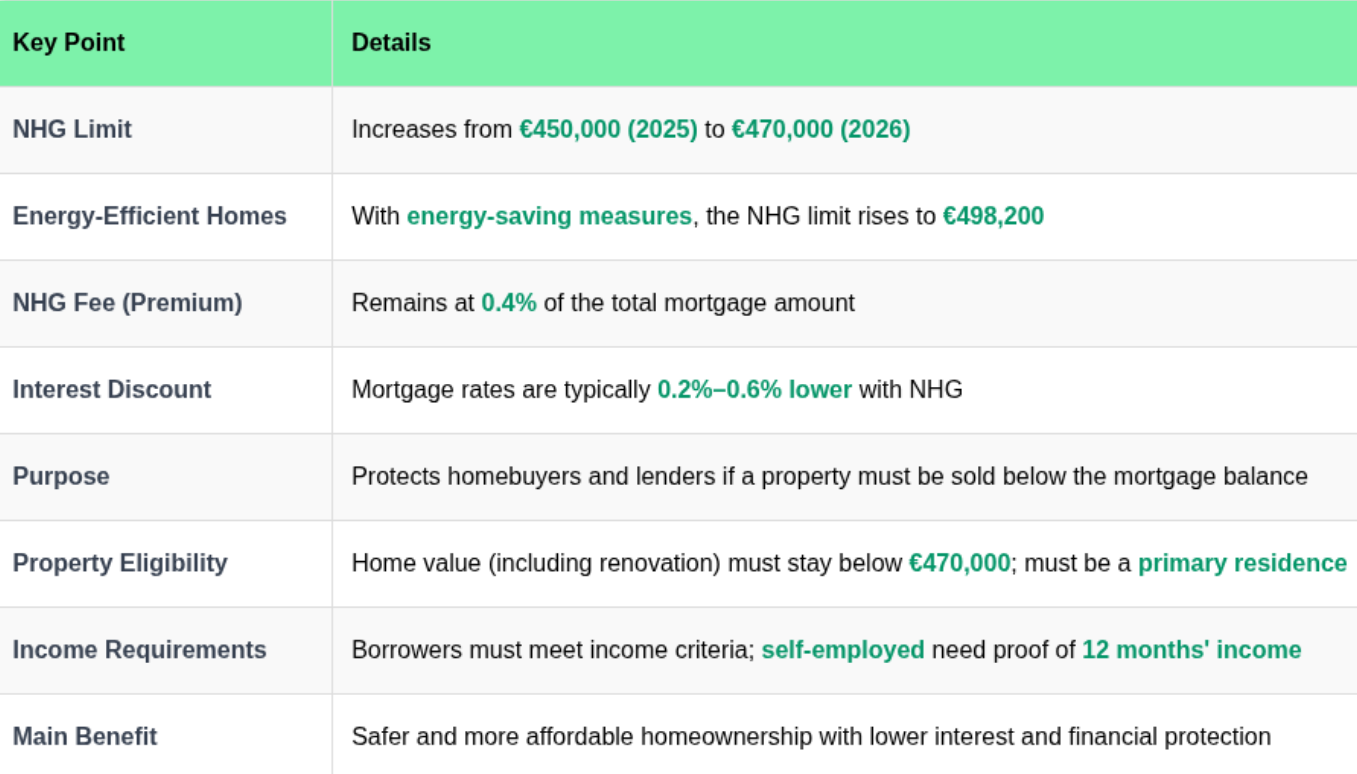Click the Purpose description starting "Protects homebuyers"
Image resolution: width=1357 pixels, height=774 pixels.
pyautogui.click(x=829, y=476)
